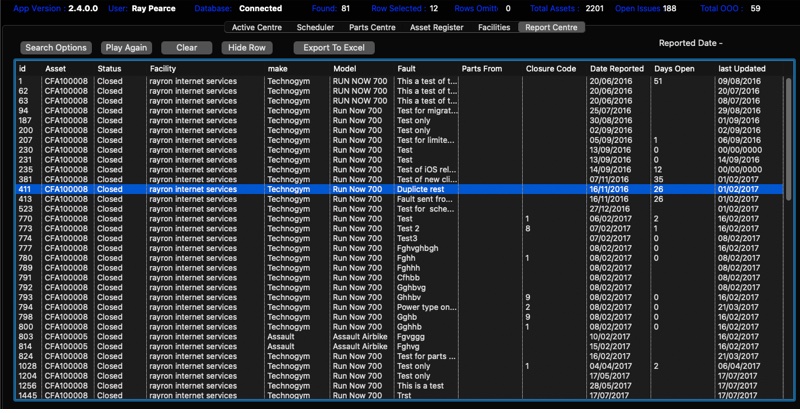Click the 'Test of iOS rel...' fault cell
Screen dimensions: 800x413
pos(427,169)
